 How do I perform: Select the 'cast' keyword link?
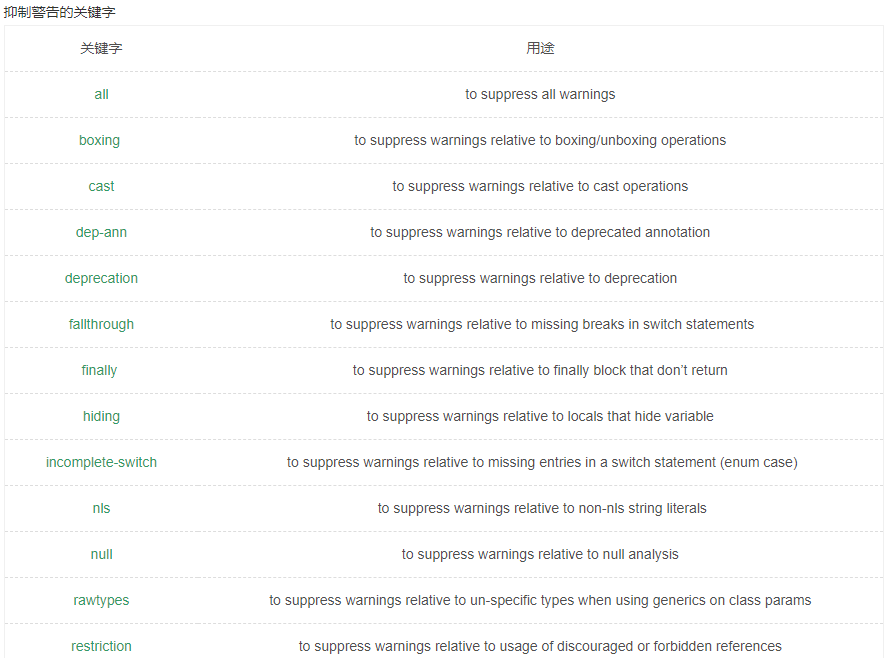(x=101, y=186)
